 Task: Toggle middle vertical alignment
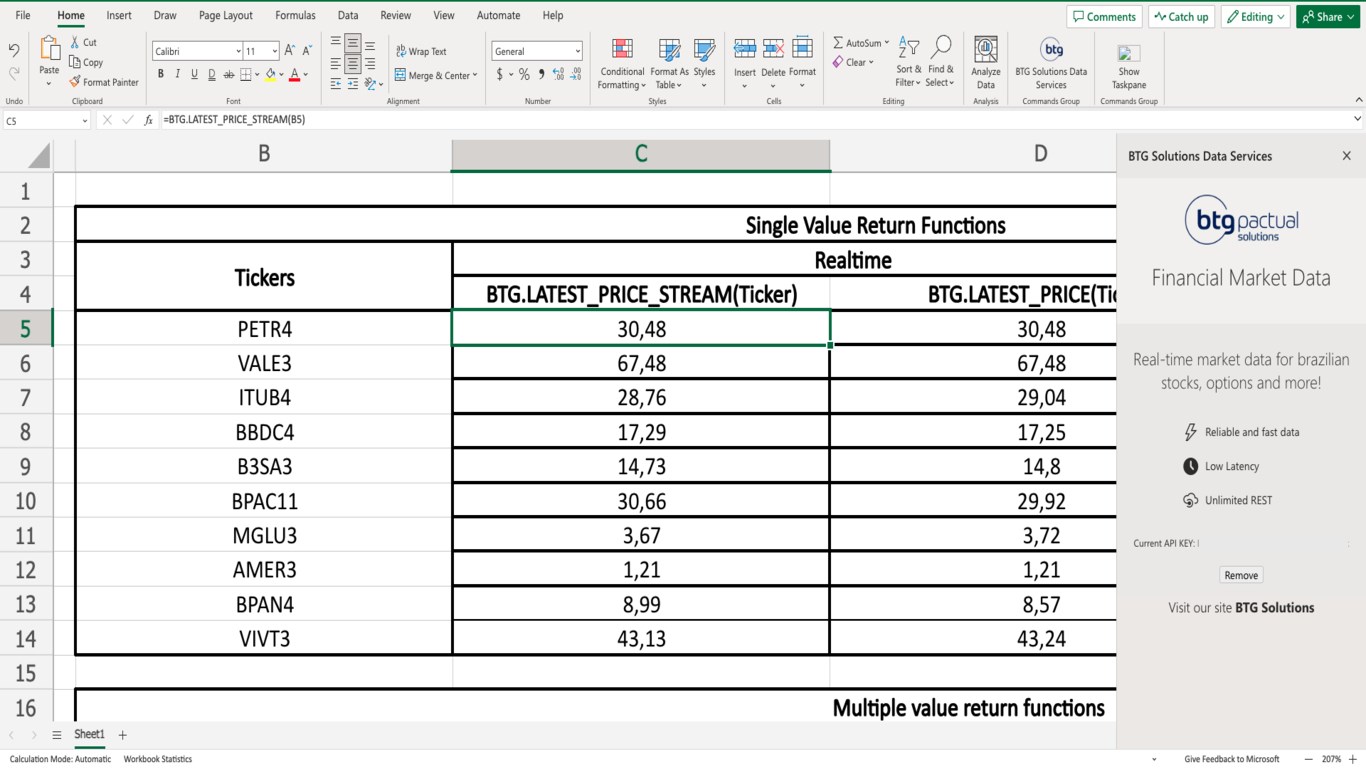click(353, 45)
